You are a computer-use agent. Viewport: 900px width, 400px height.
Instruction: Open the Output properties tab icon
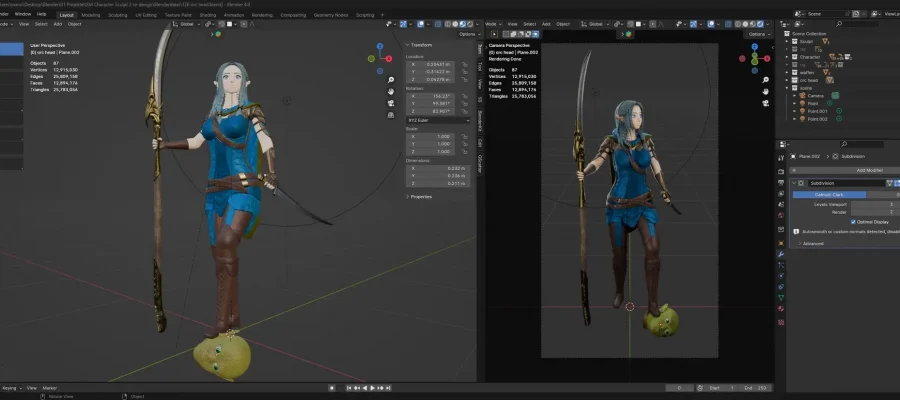(781, 182)
